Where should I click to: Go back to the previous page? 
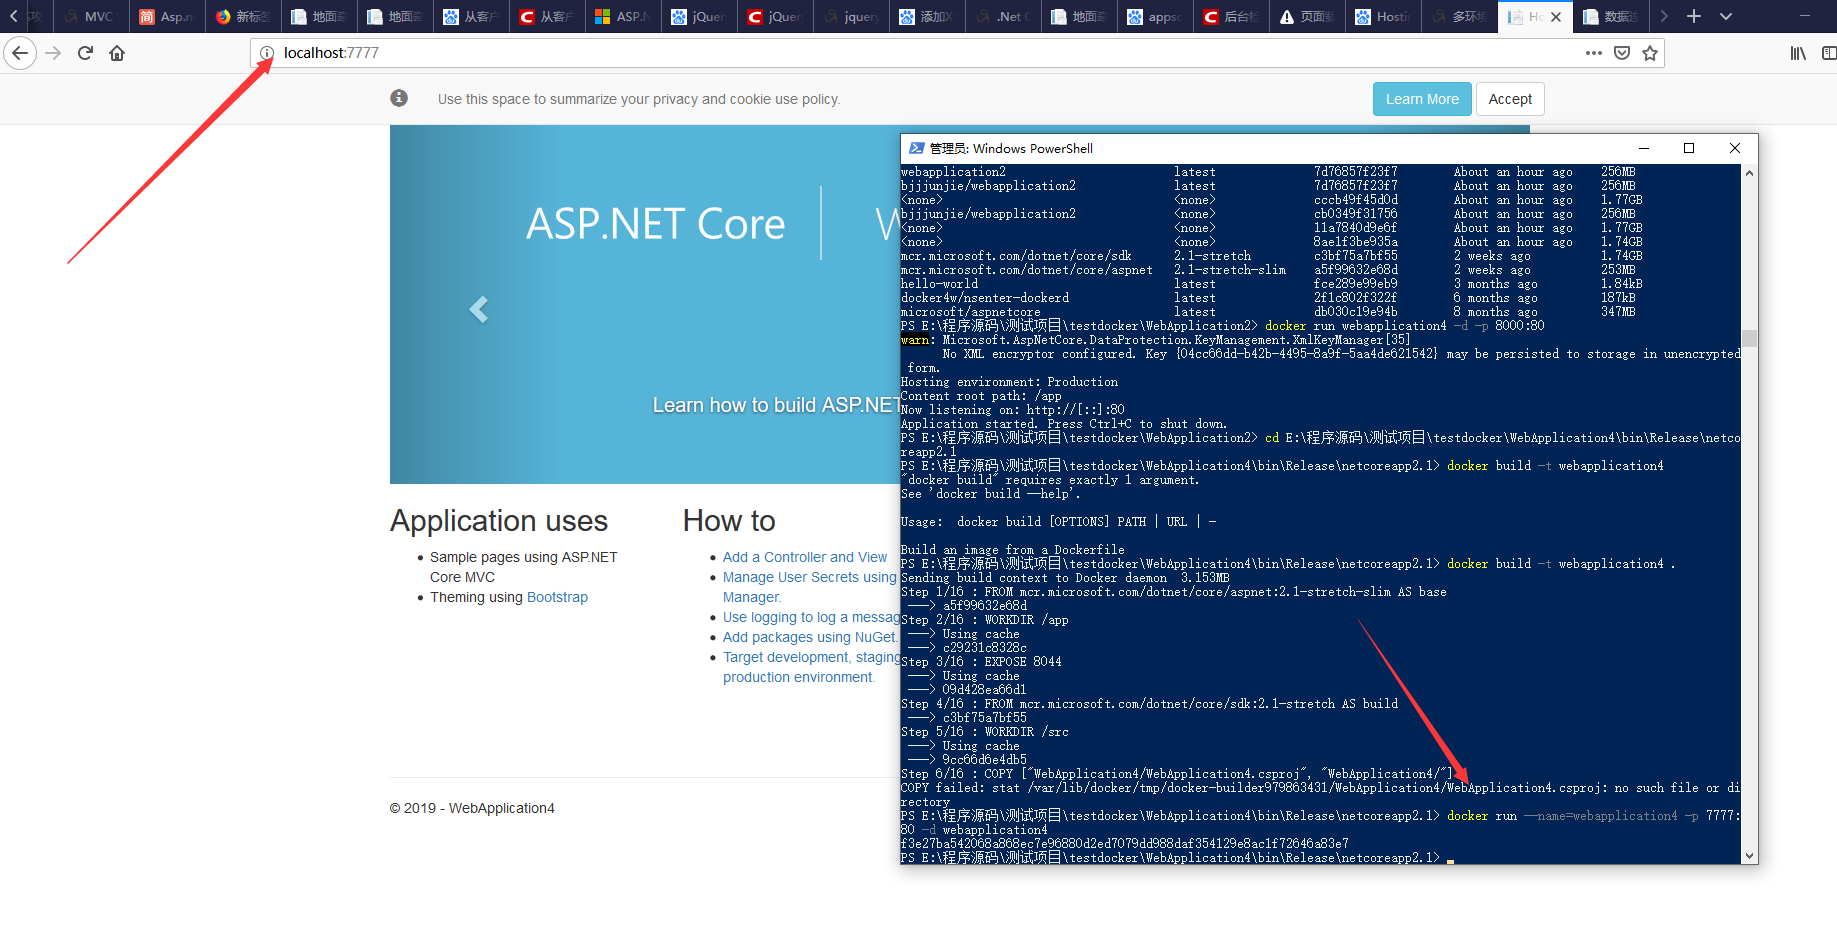(x=20, y=53)
